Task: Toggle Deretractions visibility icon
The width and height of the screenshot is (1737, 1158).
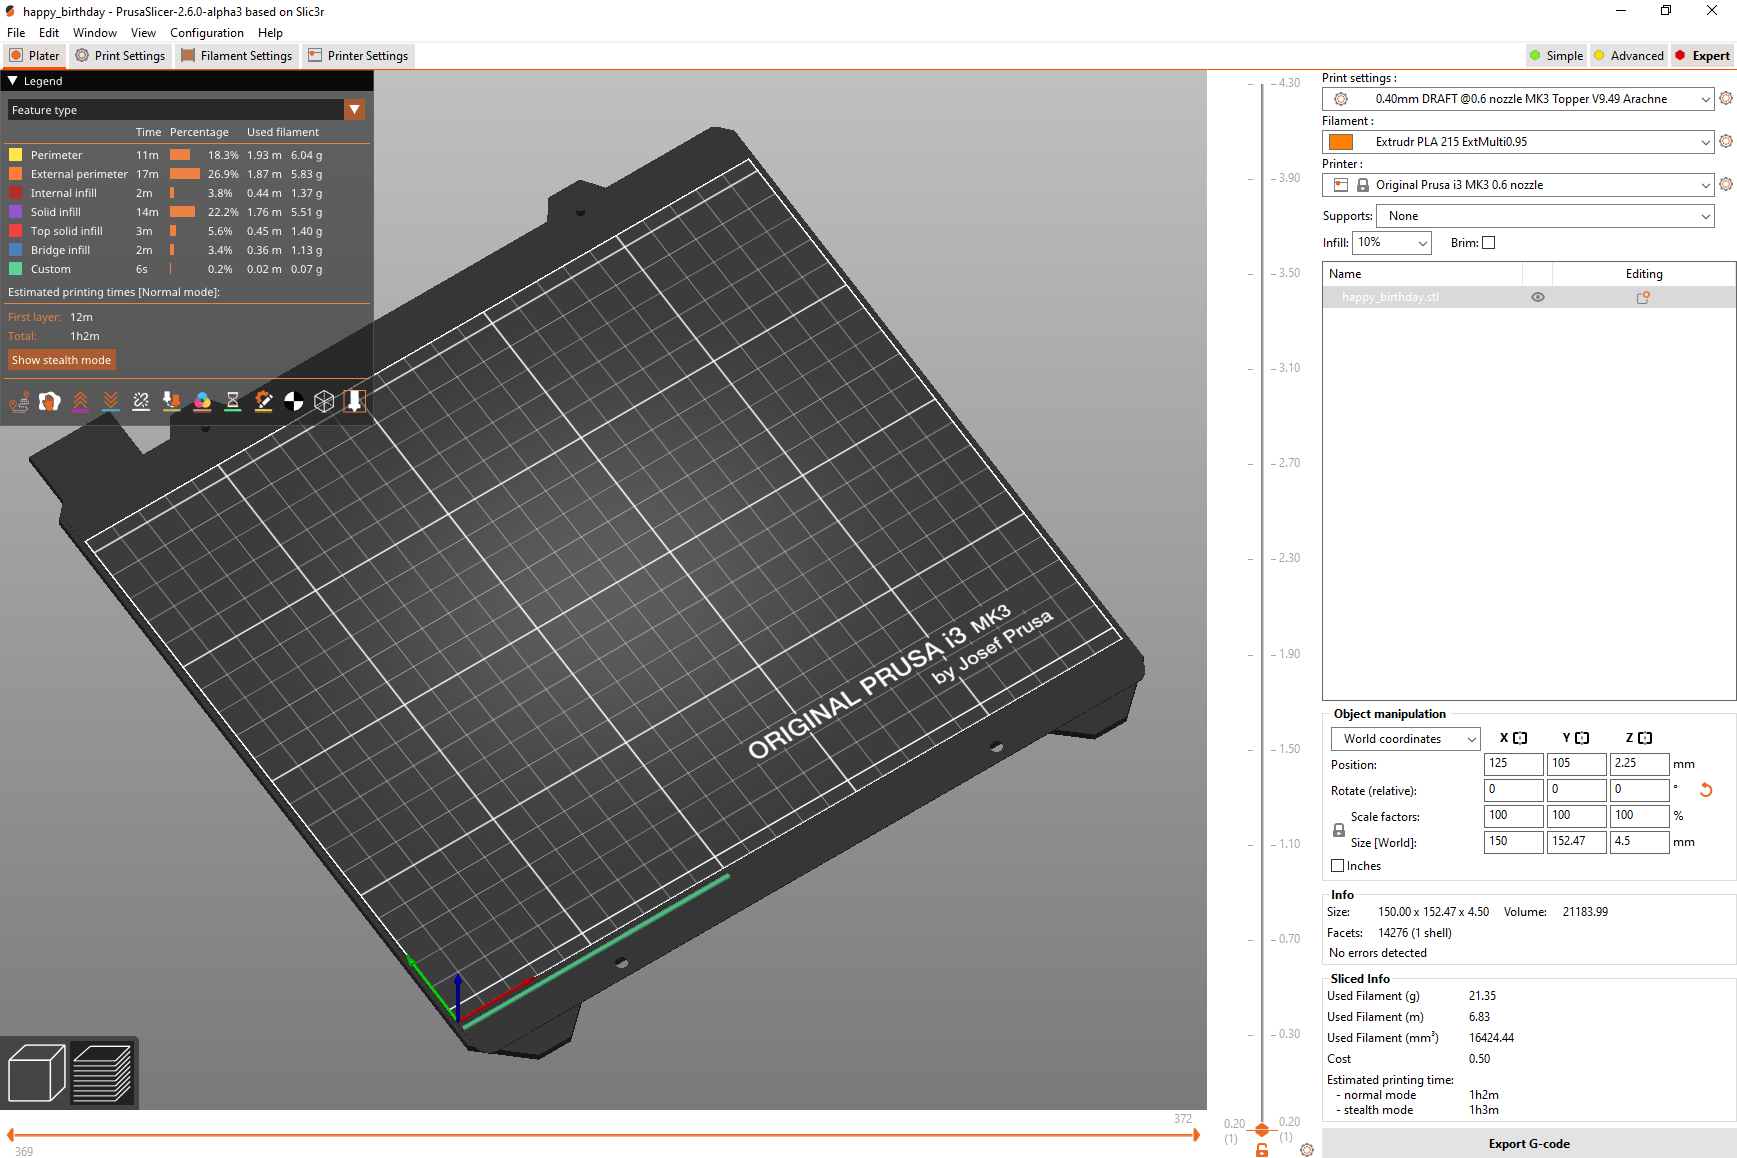Action: point(111,402)
